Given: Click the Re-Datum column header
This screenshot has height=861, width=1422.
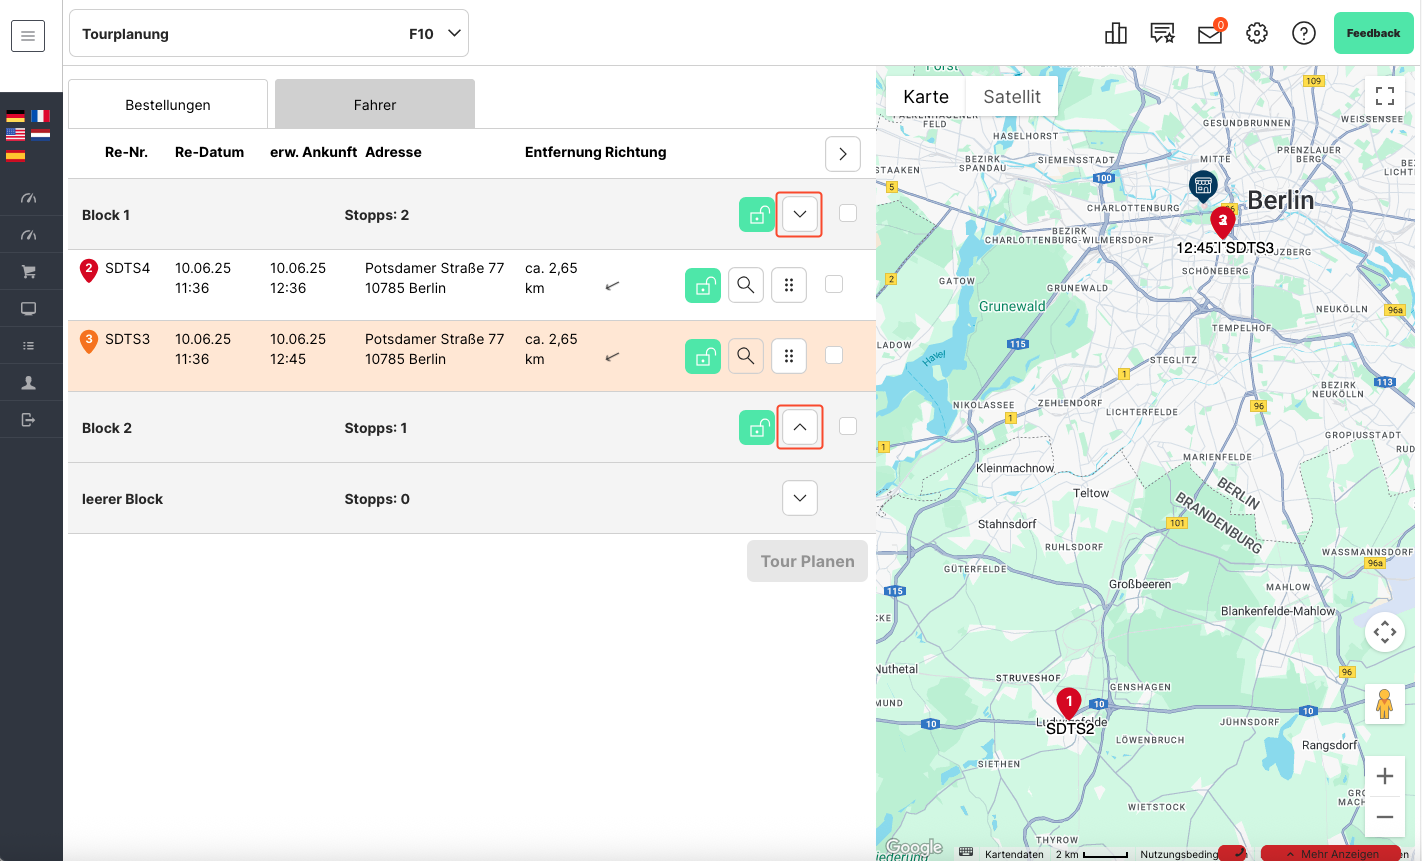Looking at the screenshot, I should point(209,153).
